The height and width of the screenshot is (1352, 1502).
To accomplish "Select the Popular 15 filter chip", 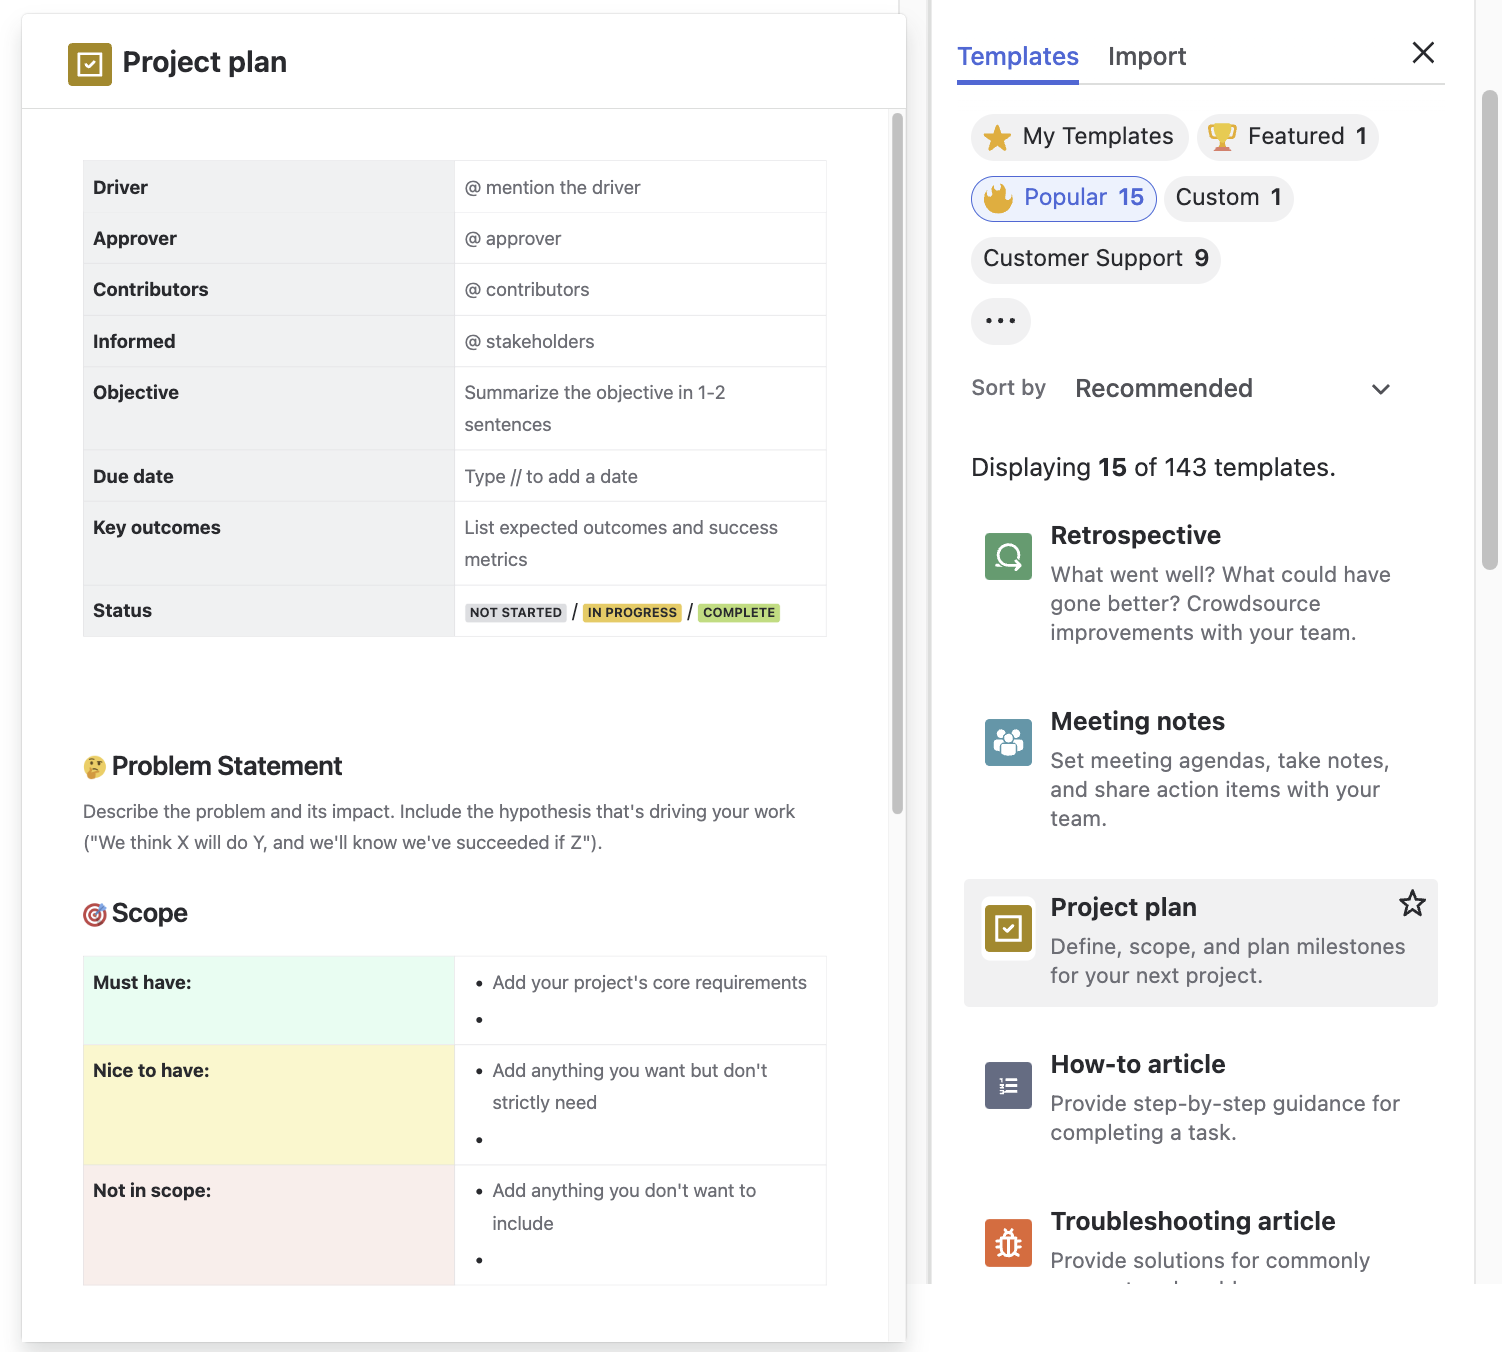I will 1063,198.
